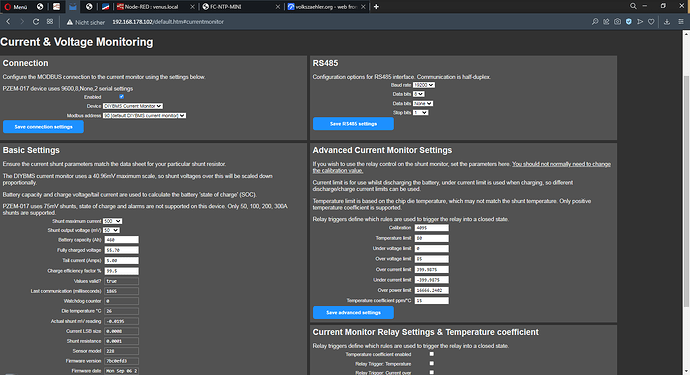
Task: Click the magnifier search icon in address bar
Action: coord(595,22)
